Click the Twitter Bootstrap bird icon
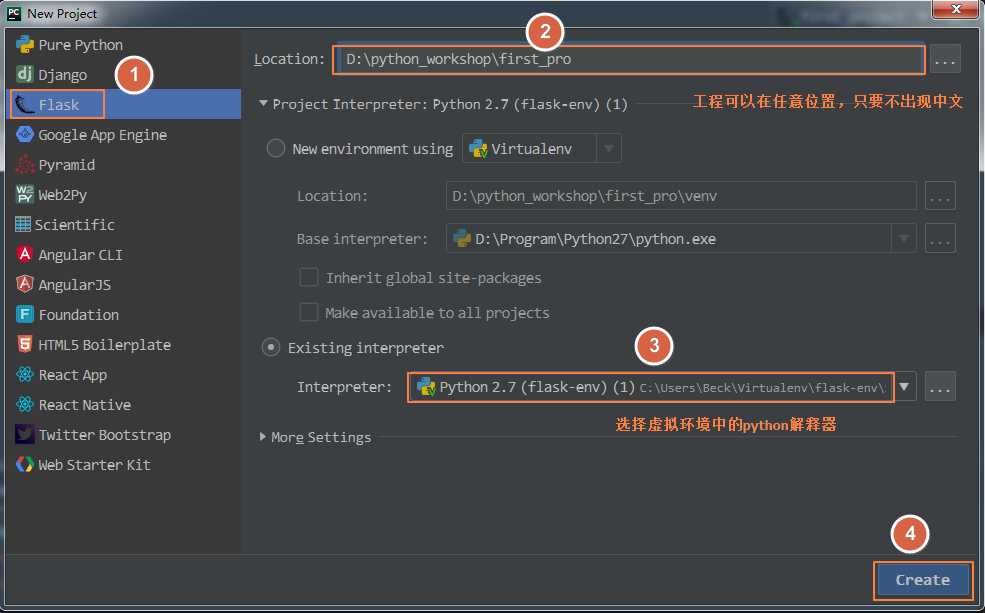 [x=24, y=434]
